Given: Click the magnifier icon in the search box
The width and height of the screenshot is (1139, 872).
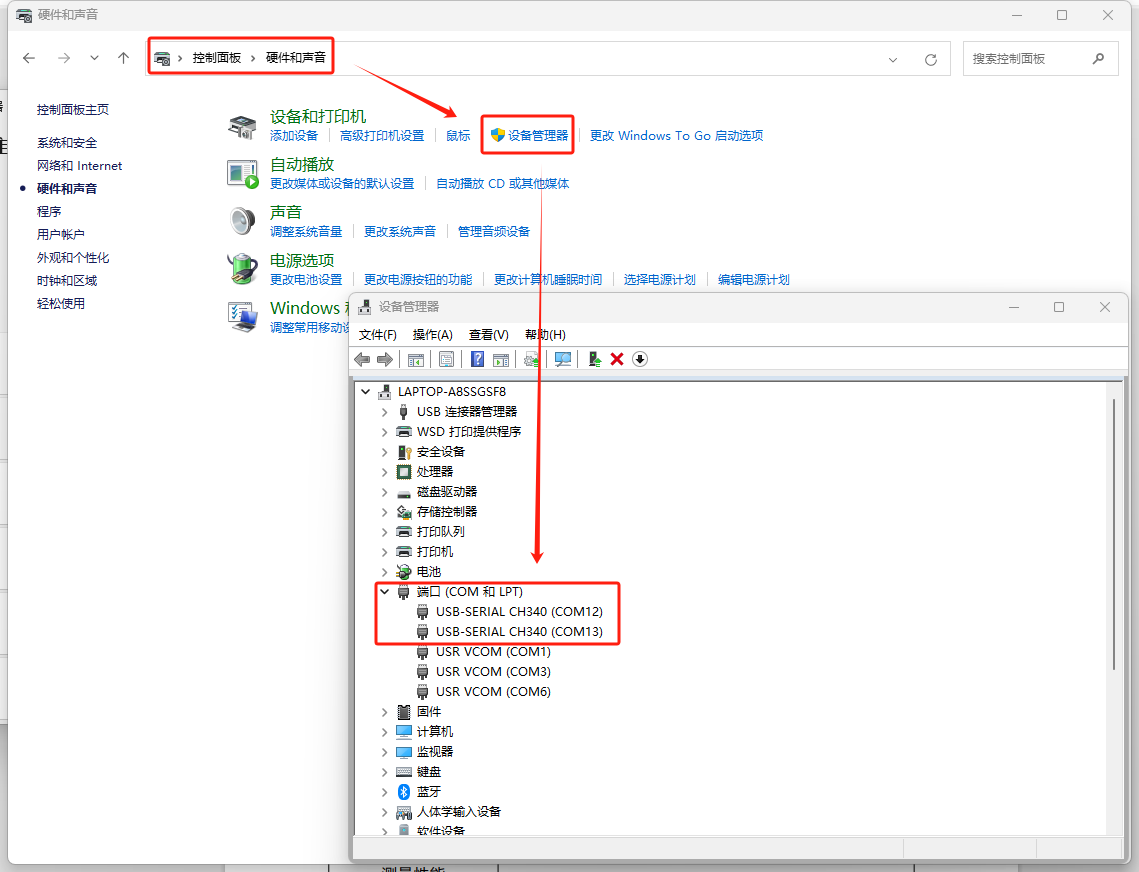Looking at the screenshot, I should pos(1098,58).
